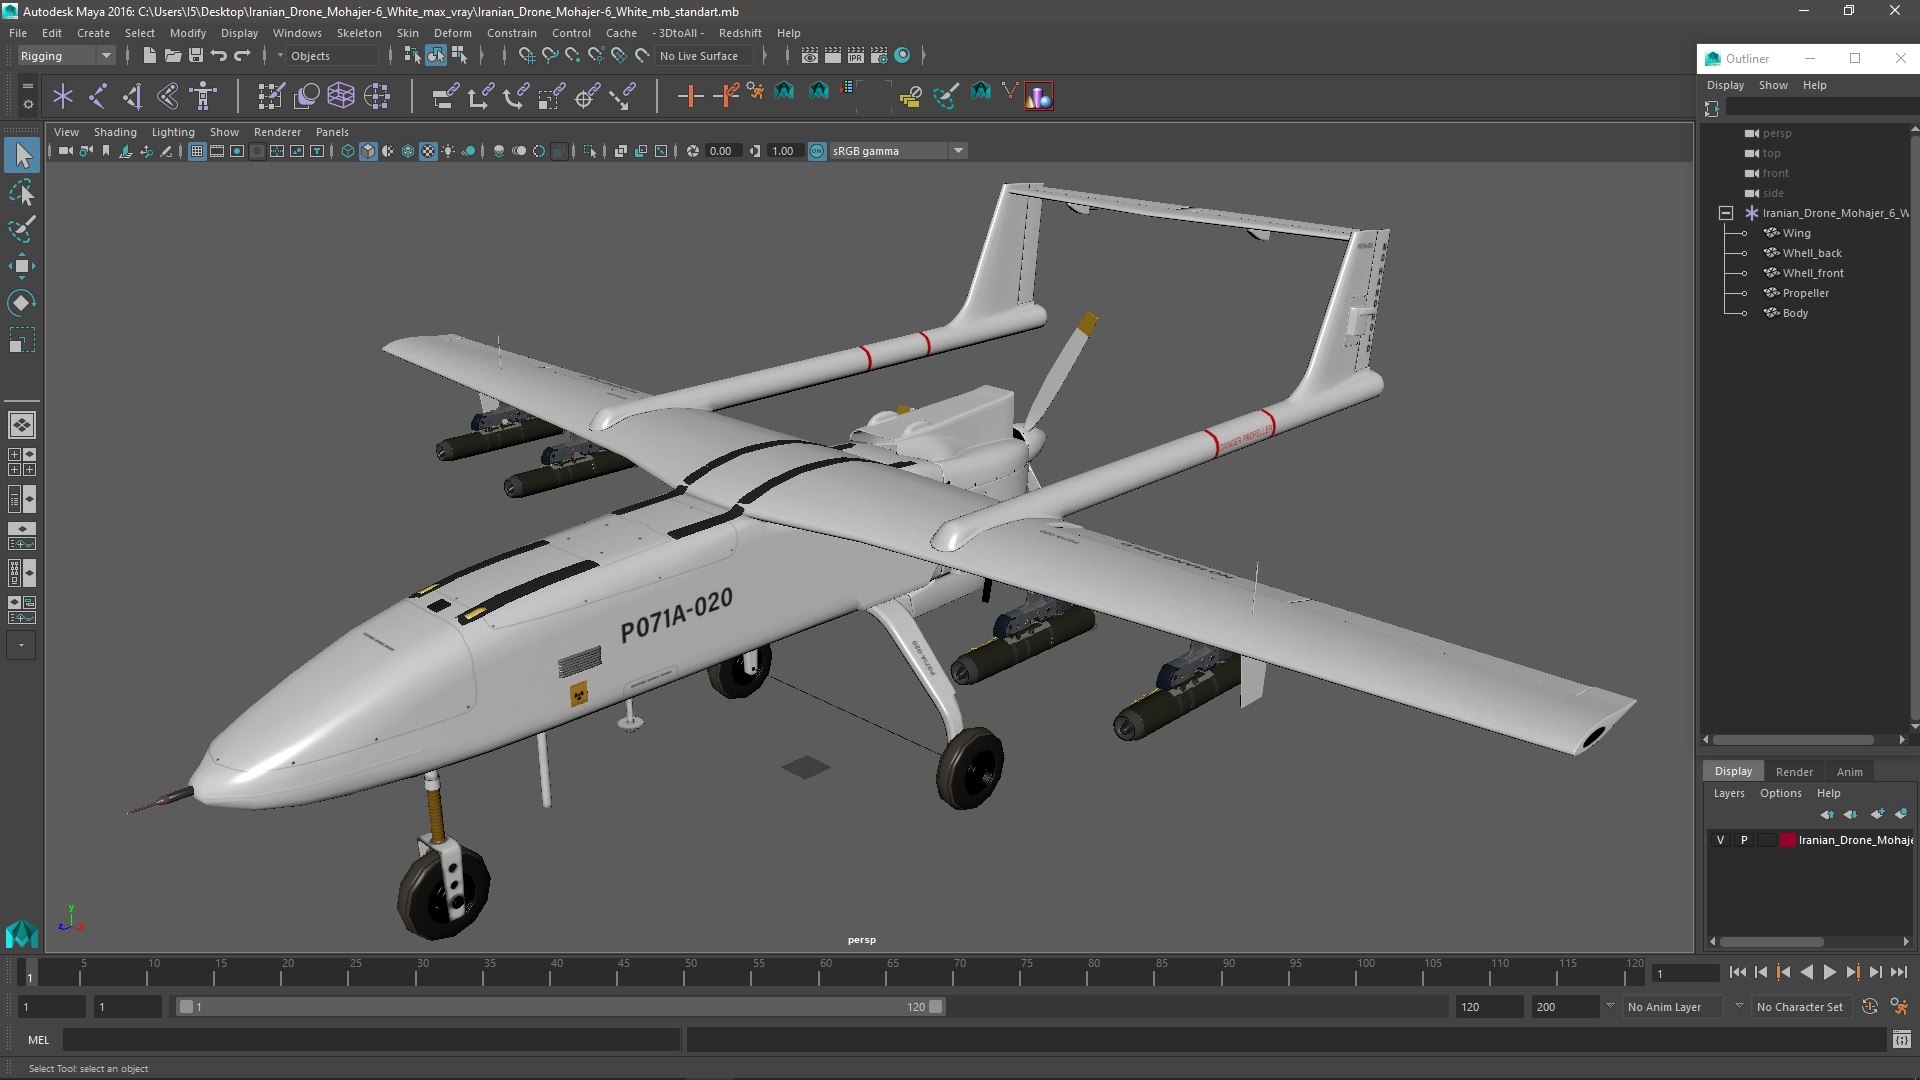This screenshot has width=1920, height=1080.
Task: Collapse the Iranian_Drone_Mohajer_6 outliner group
Action: (x=1726, y=213)
